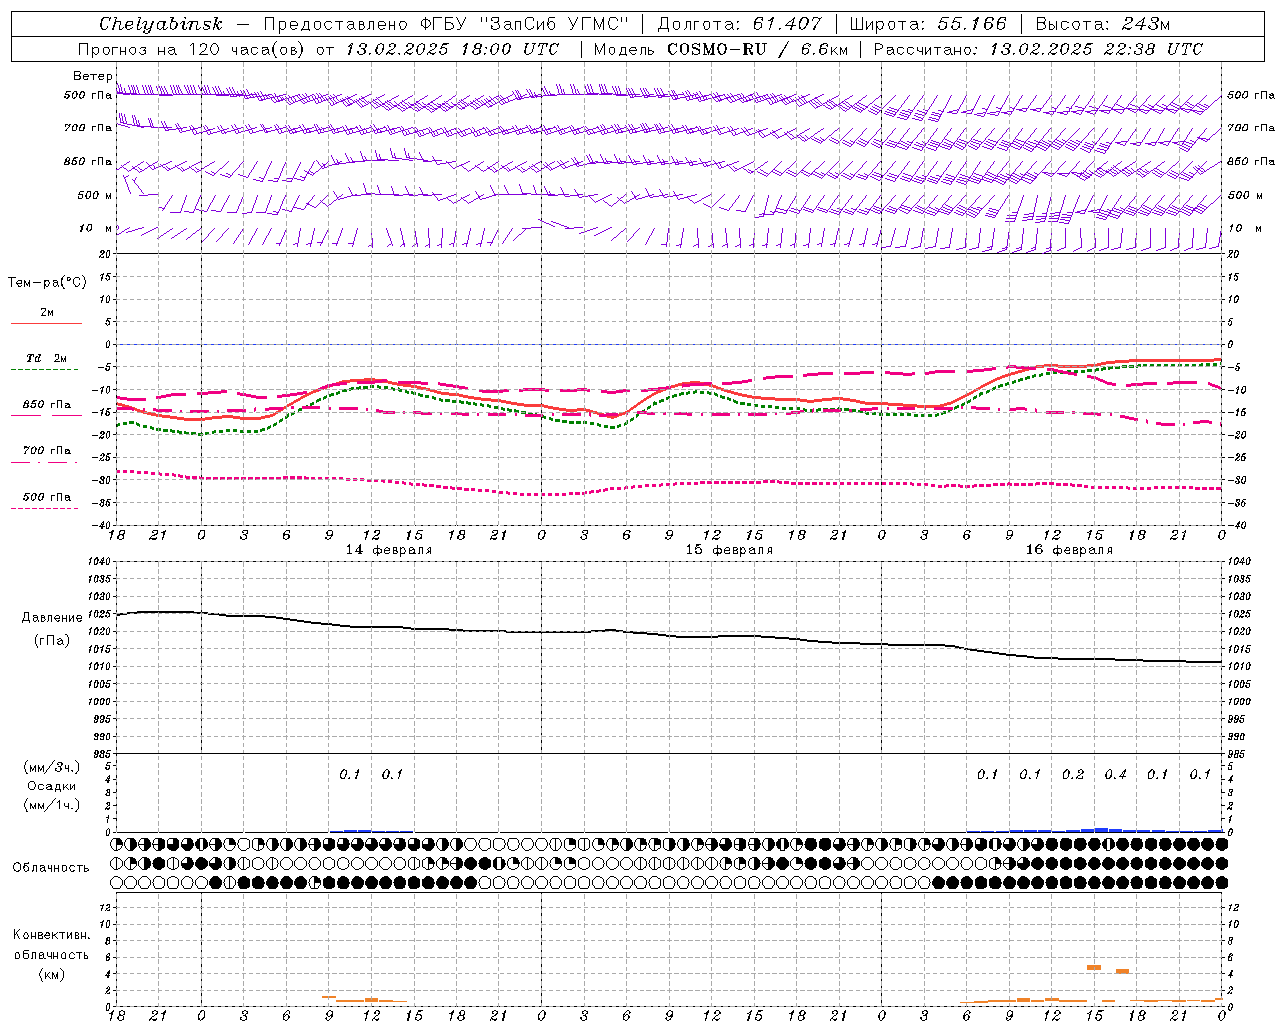Click the (км) unit under convective cloud label
This screenshot has height=1024, width=1280.
tap(52, 974)
